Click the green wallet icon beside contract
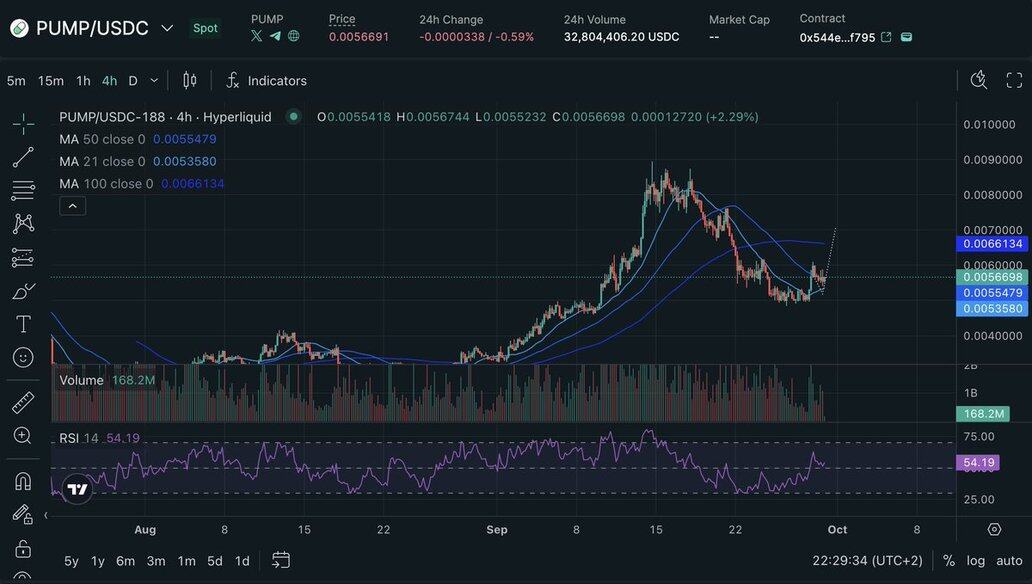1032x584 pixels. pyautogui.click(x=906, y=37)
